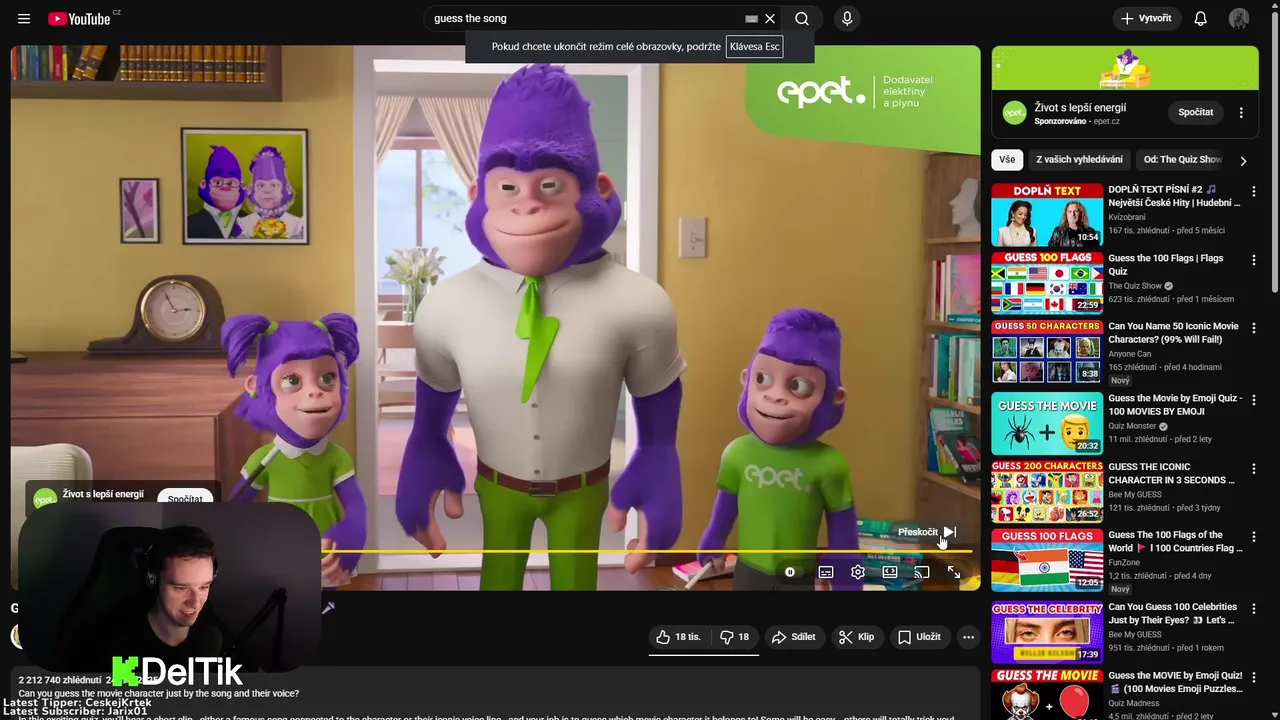Visit Anyone Can channel
Image resolution: width=1280 pixels, height=720 pixels.
[x=1130, y=354]
